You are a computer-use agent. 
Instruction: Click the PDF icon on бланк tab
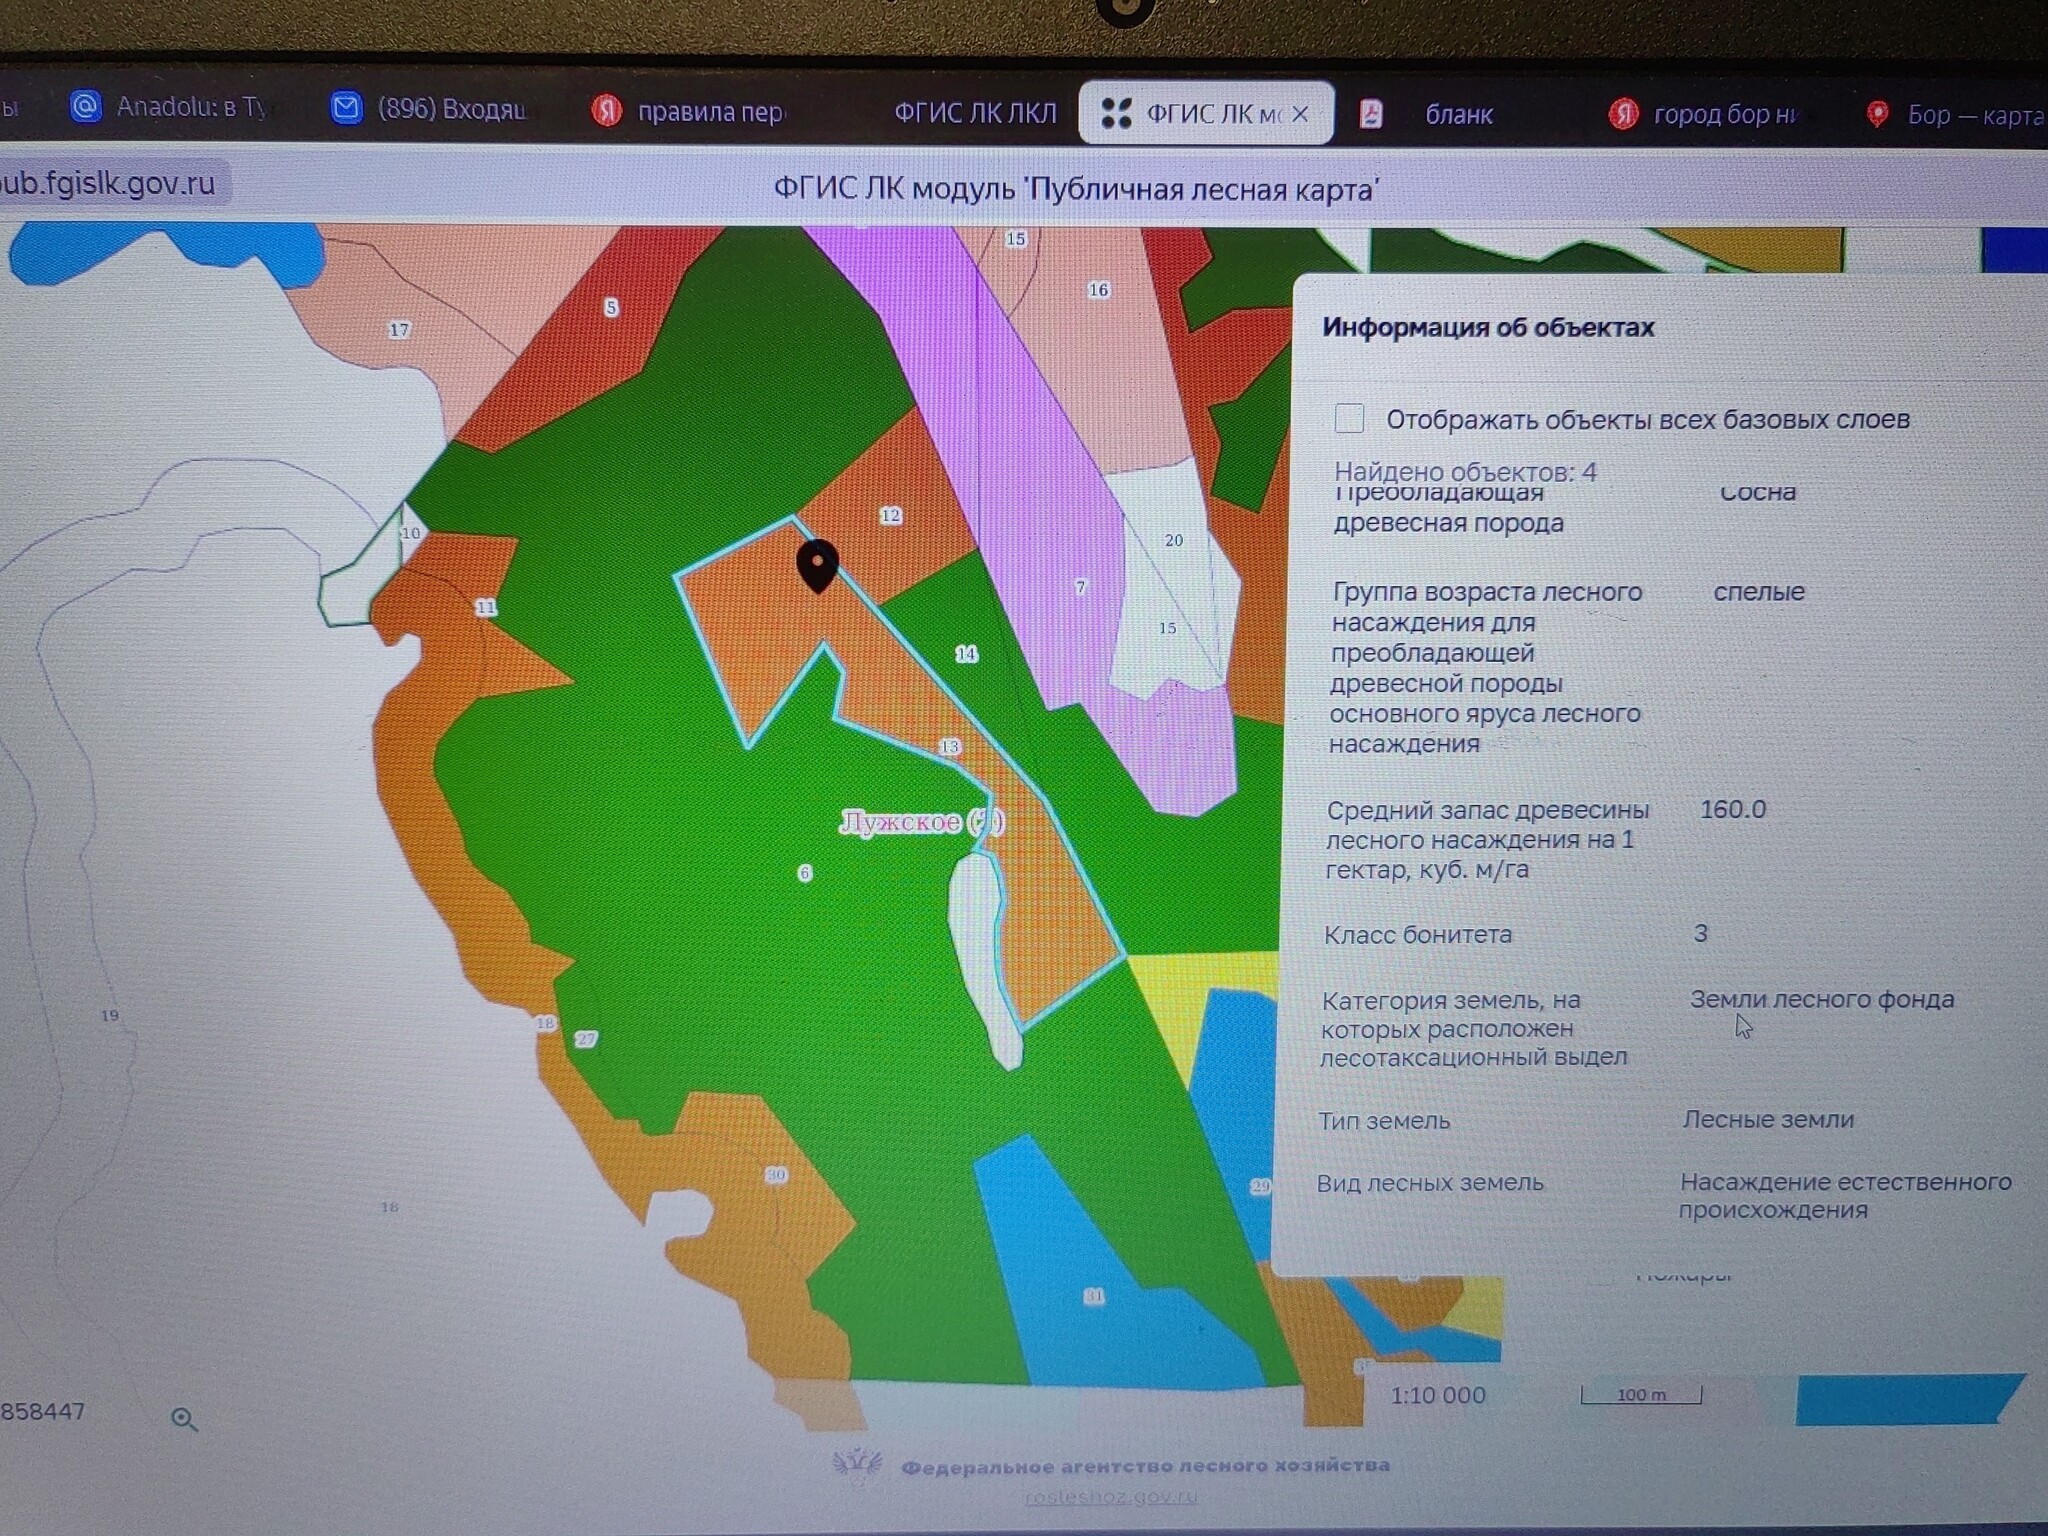[1371, 114]
